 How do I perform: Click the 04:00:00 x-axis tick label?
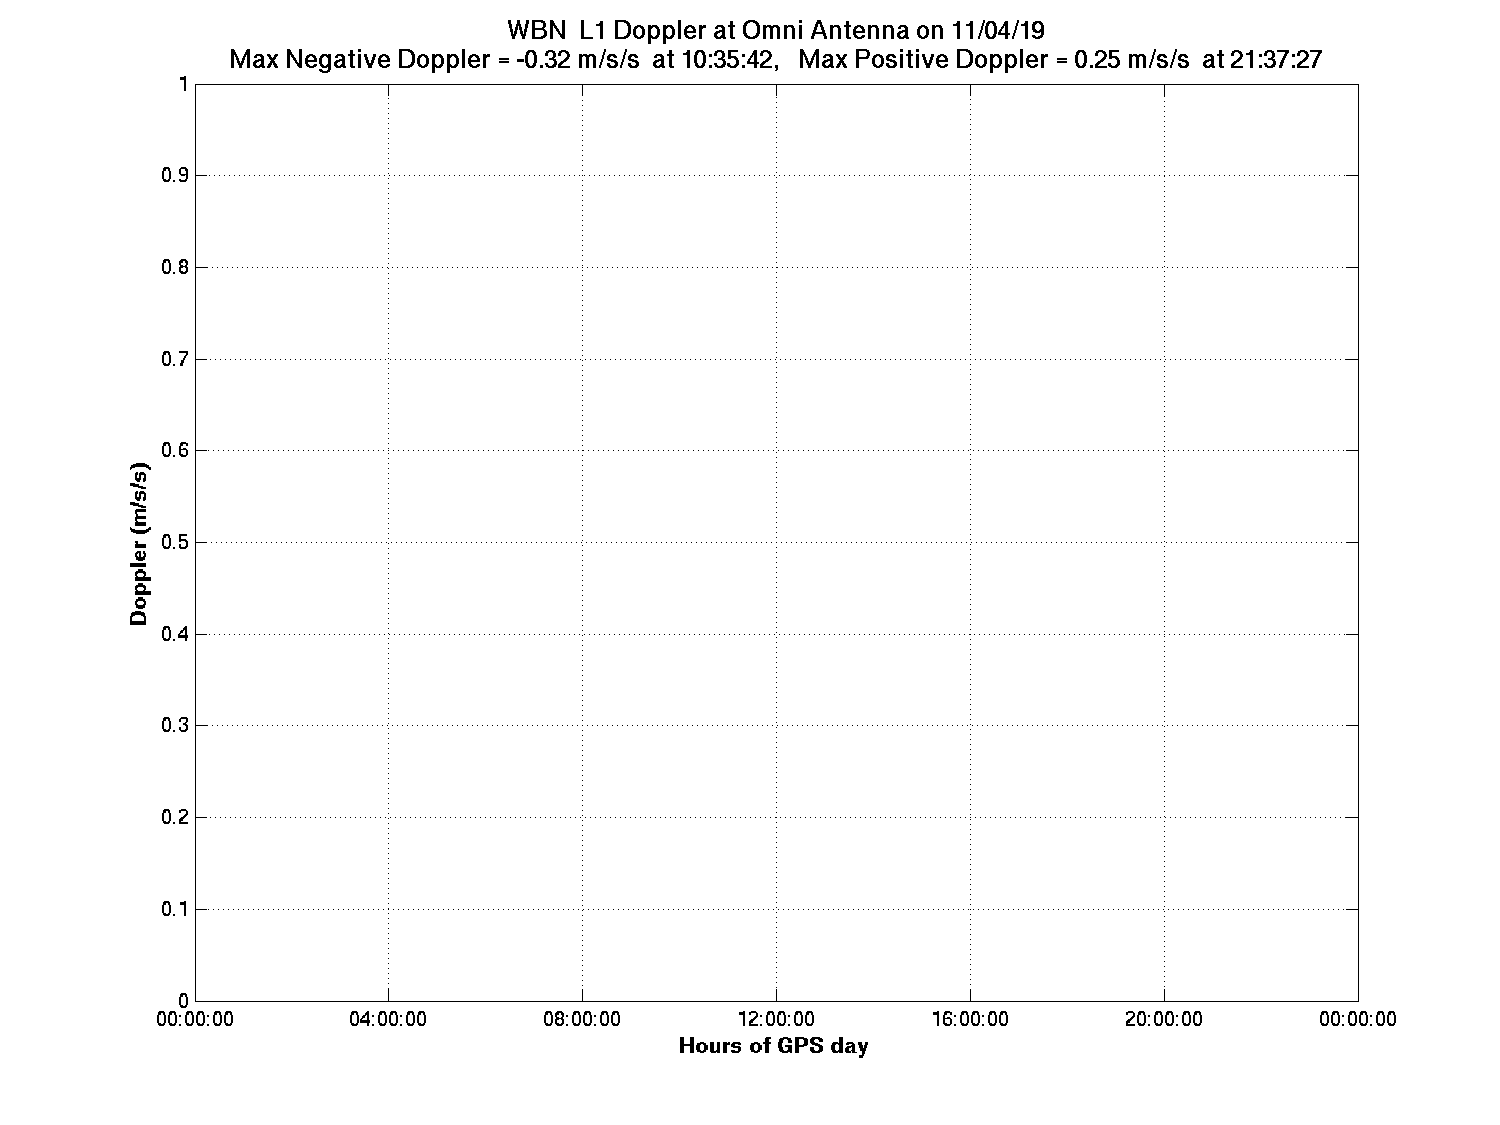pyautogui.click(x=389, y=1019)
